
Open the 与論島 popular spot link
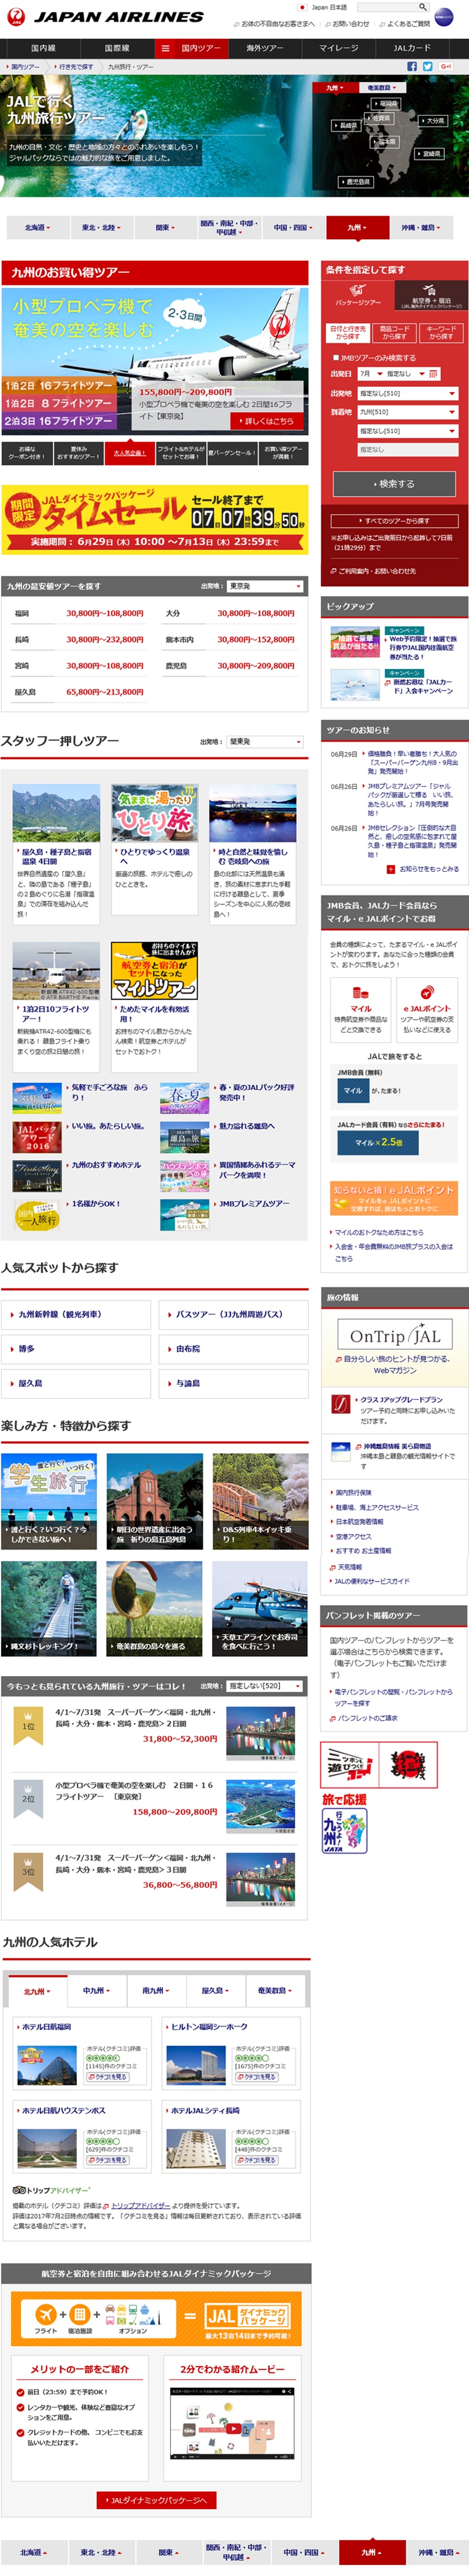[234, 1383]
